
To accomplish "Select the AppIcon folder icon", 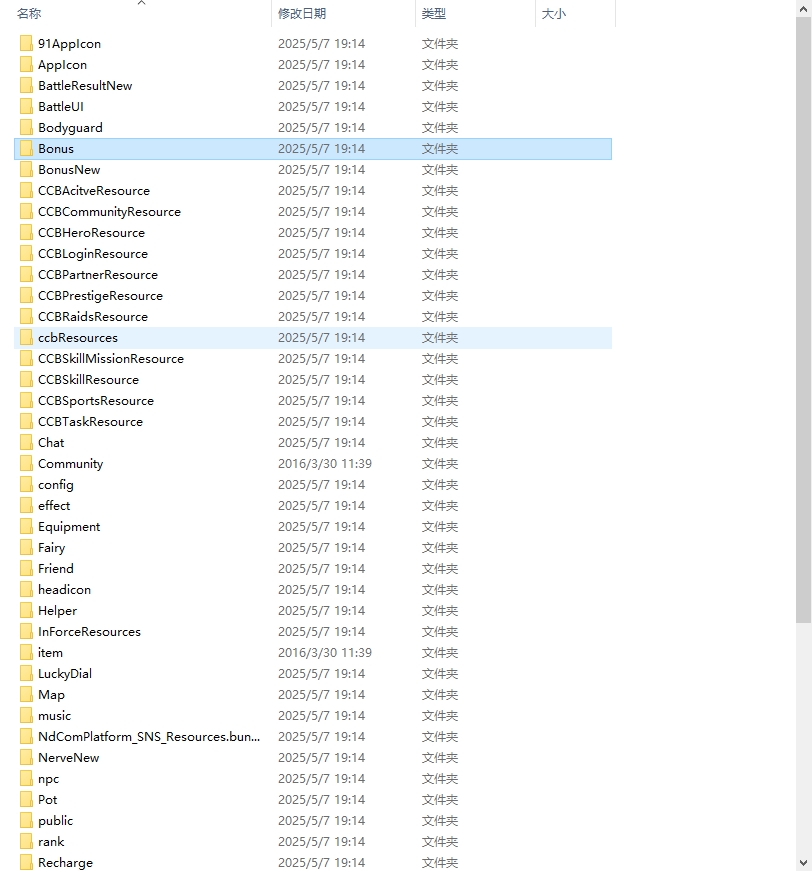I will pyautogui.click(x=26, y=64).
